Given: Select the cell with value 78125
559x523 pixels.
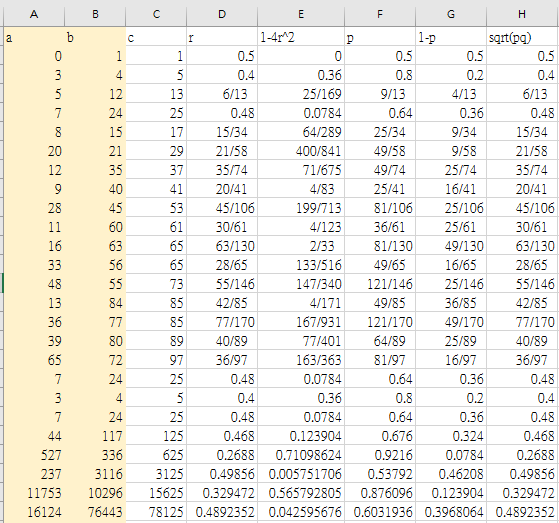Looking at the screenshot, I should point(156,512).
